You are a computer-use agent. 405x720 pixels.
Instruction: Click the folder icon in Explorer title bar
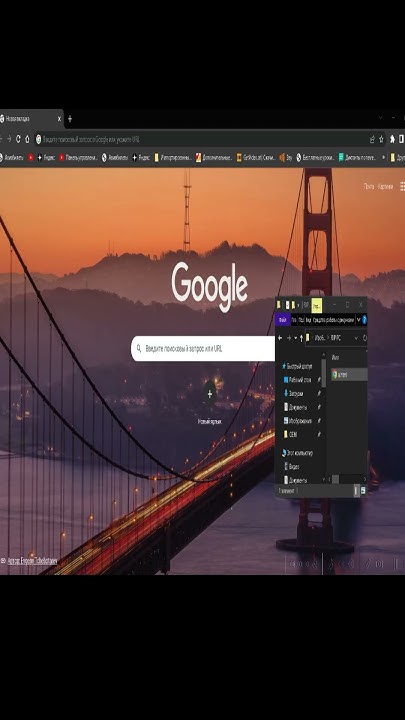pyautogui.click(x=279, y=304)
